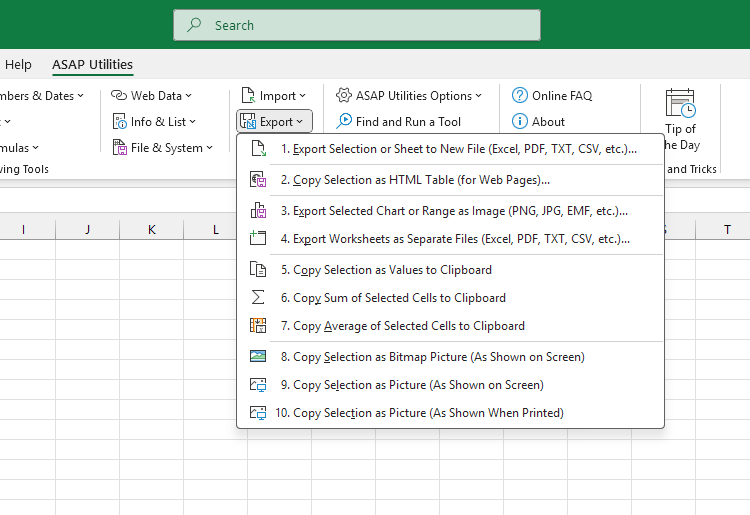The width and height of the screenshot is (750, 515).
Task: Choose Copy Selection as Values to Clipboard
Action: coord(451,270)
